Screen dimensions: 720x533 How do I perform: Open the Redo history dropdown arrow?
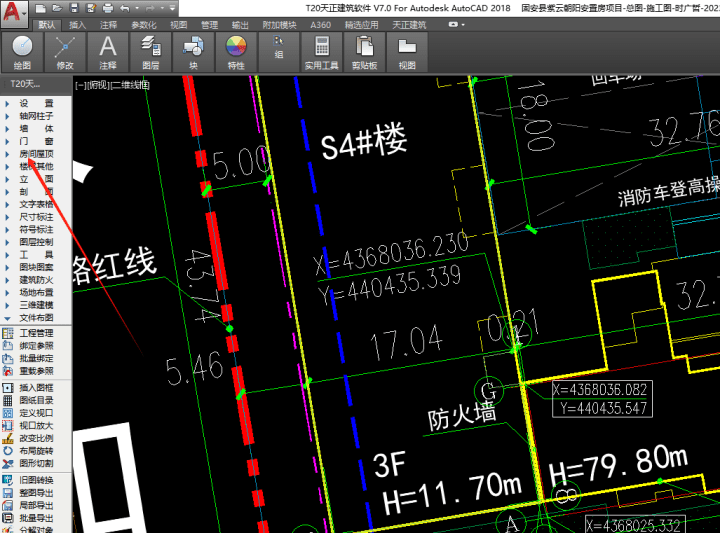click(x=162, y=8)
